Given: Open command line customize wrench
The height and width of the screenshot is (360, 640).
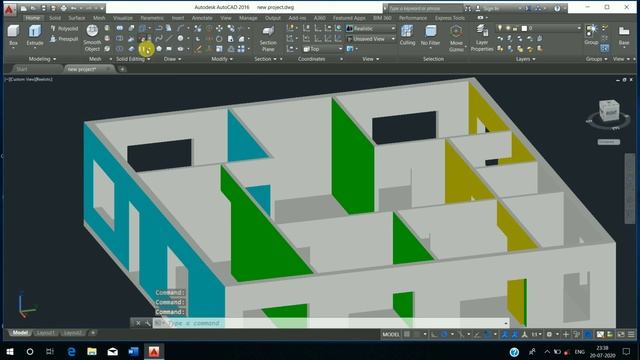Looking at the screenshot, I should pos(147,323).
